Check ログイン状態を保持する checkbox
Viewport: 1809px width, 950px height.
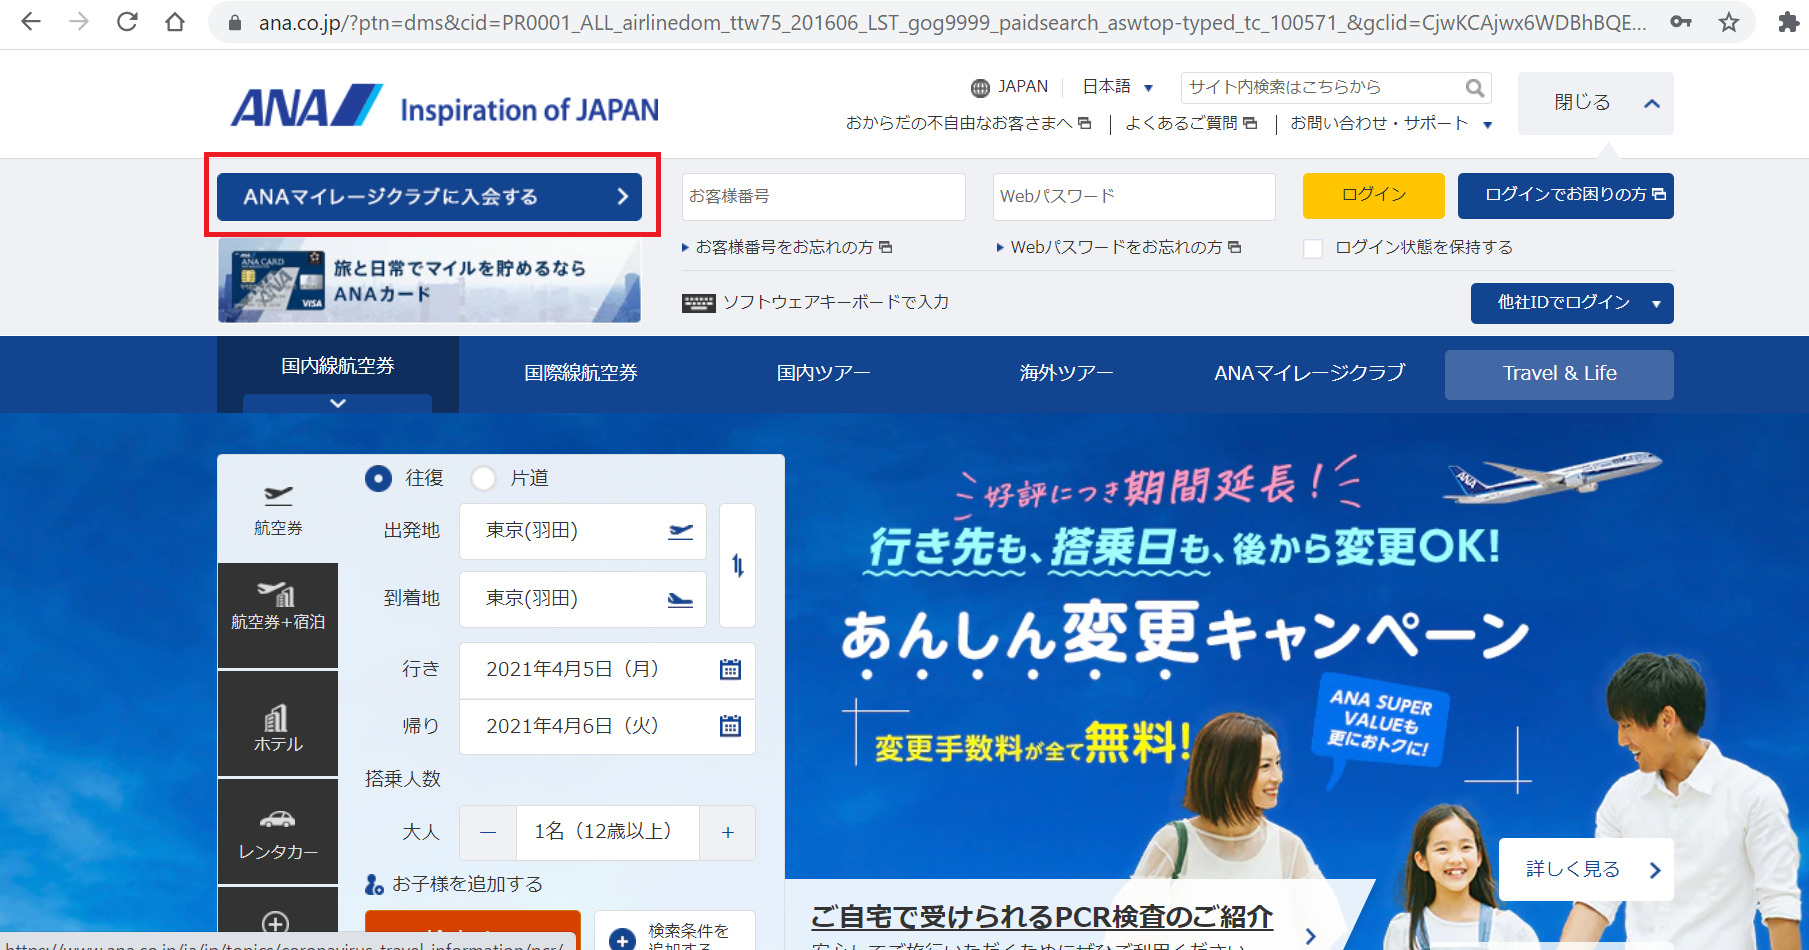(x=1313, y=248)
